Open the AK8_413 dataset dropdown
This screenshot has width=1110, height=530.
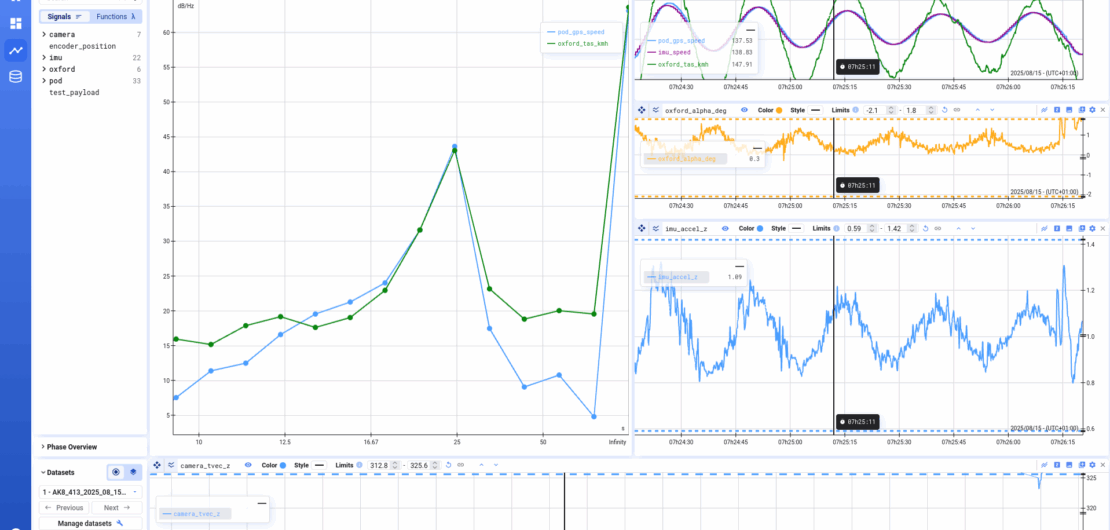pyautogui.click(x=90, y=491)
